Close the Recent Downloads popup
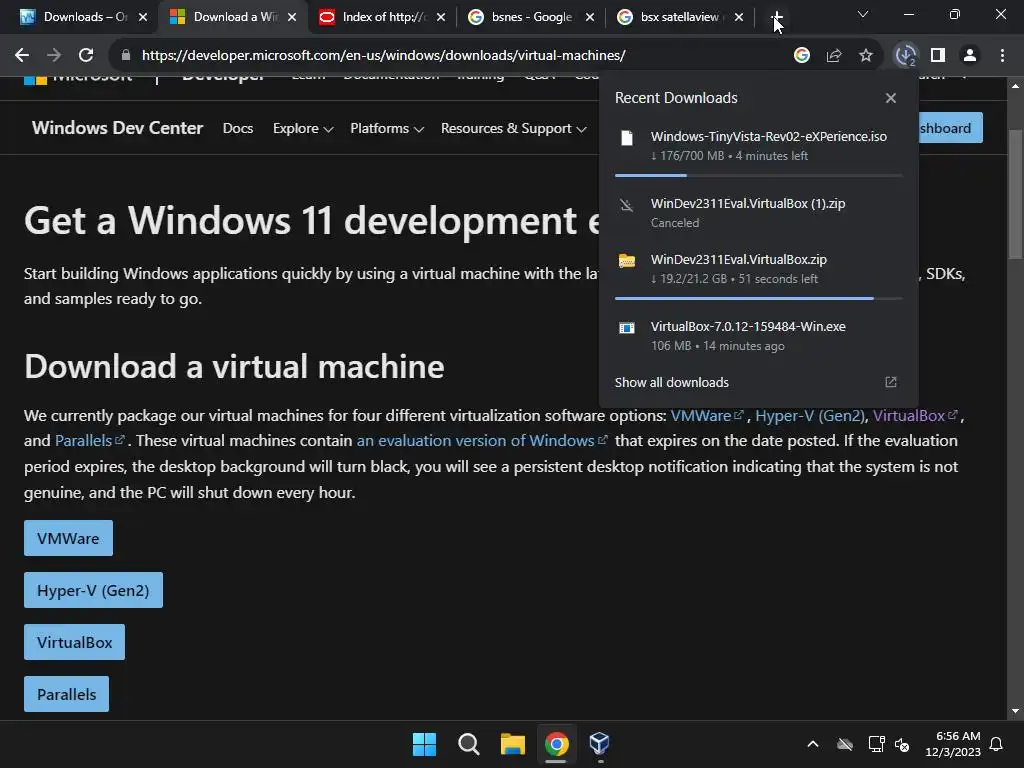This screenshot has width=1024, height=768. [891, 98]
